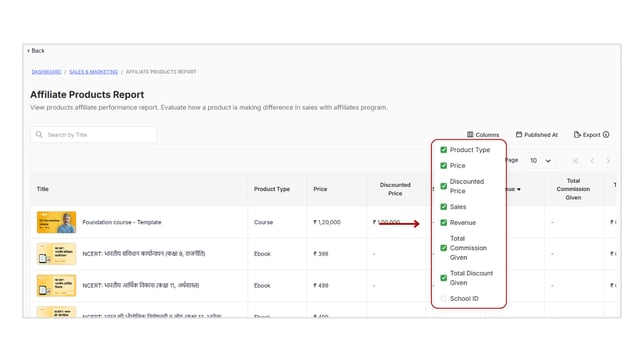Click the Affiliate Products Report heading
644x362 pixels.
click(x=87, y=95)
